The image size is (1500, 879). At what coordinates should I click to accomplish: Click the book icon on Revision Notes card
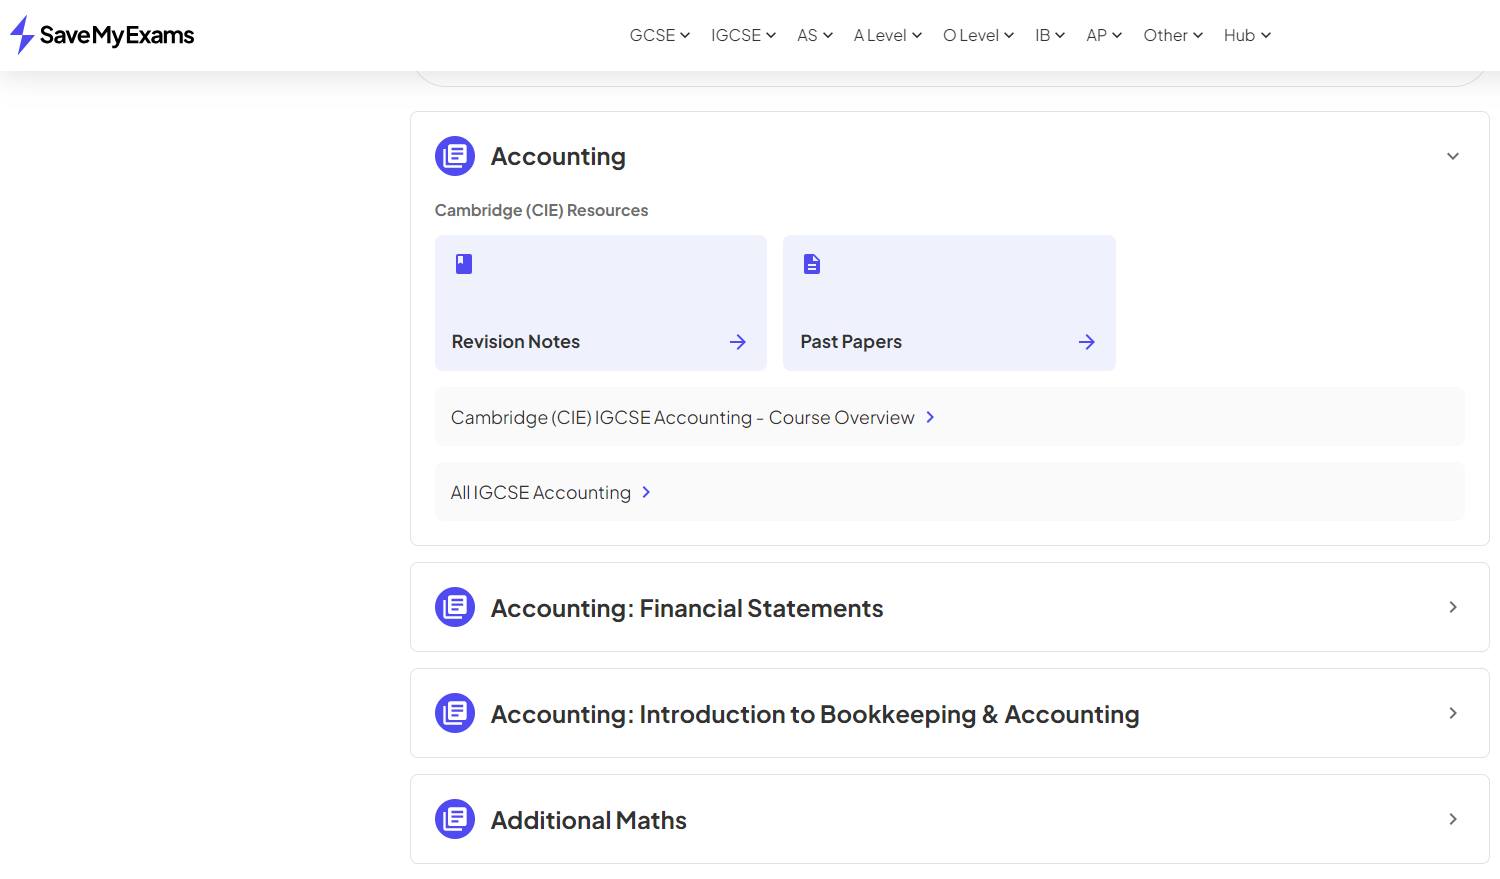pyautogui.click(x=464, y=264)
